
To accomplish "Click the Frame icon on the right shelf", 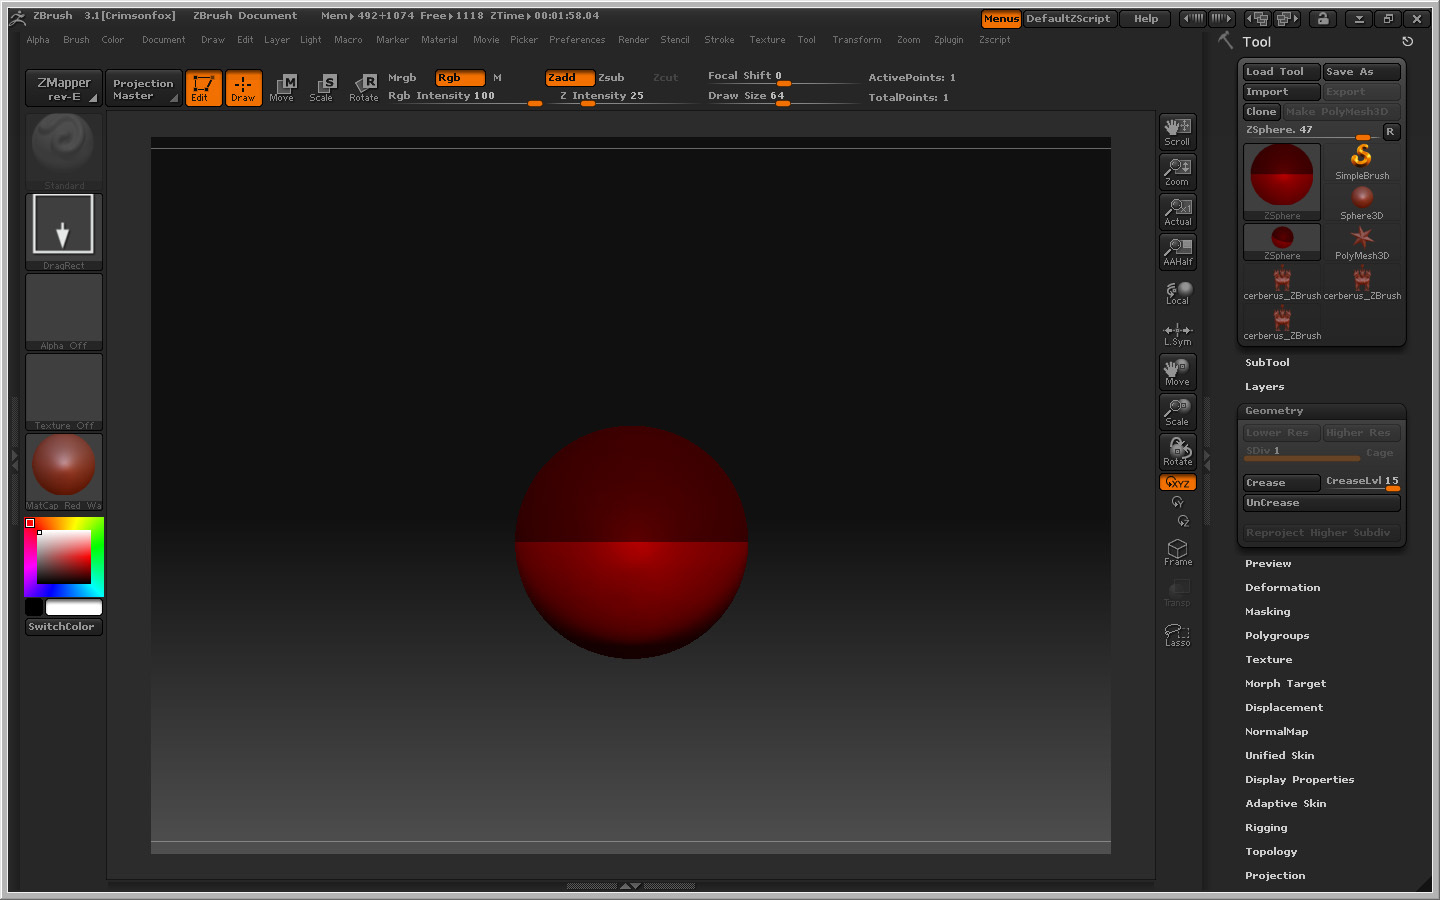I will click(x=1177, y=549).
